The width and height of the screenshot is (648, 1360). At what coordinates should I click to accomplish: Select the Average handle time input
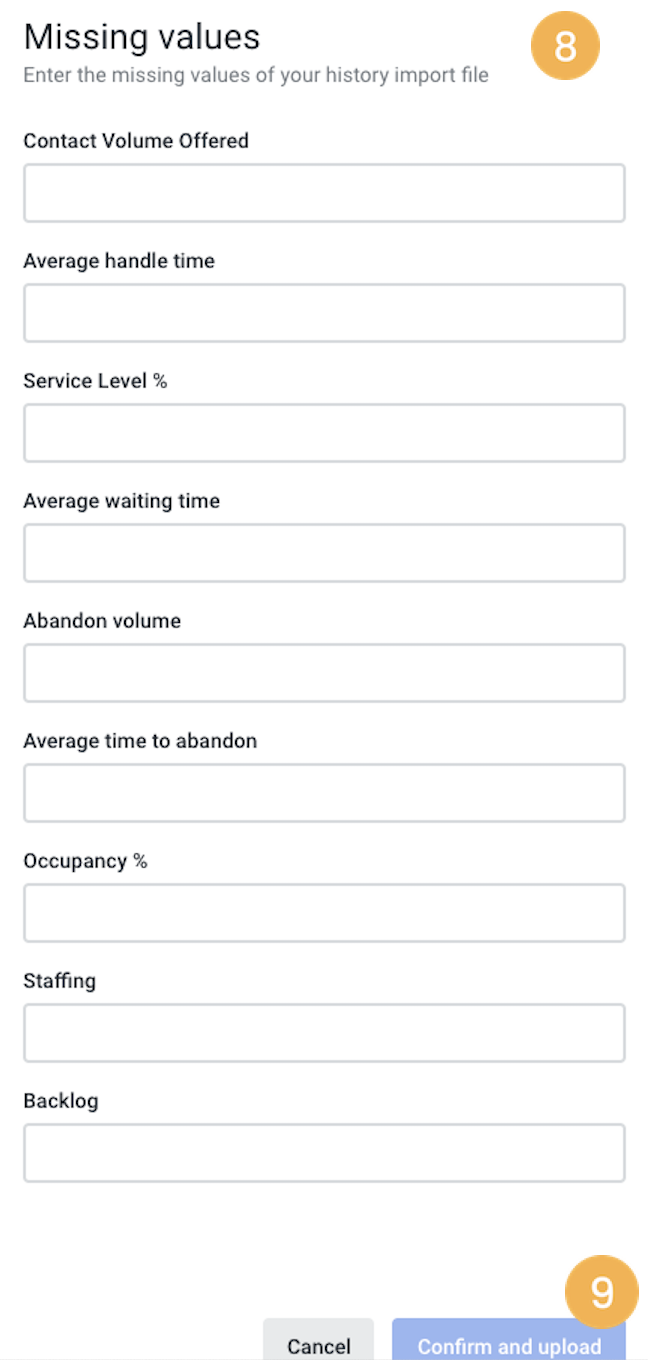[x=324, y=313]
